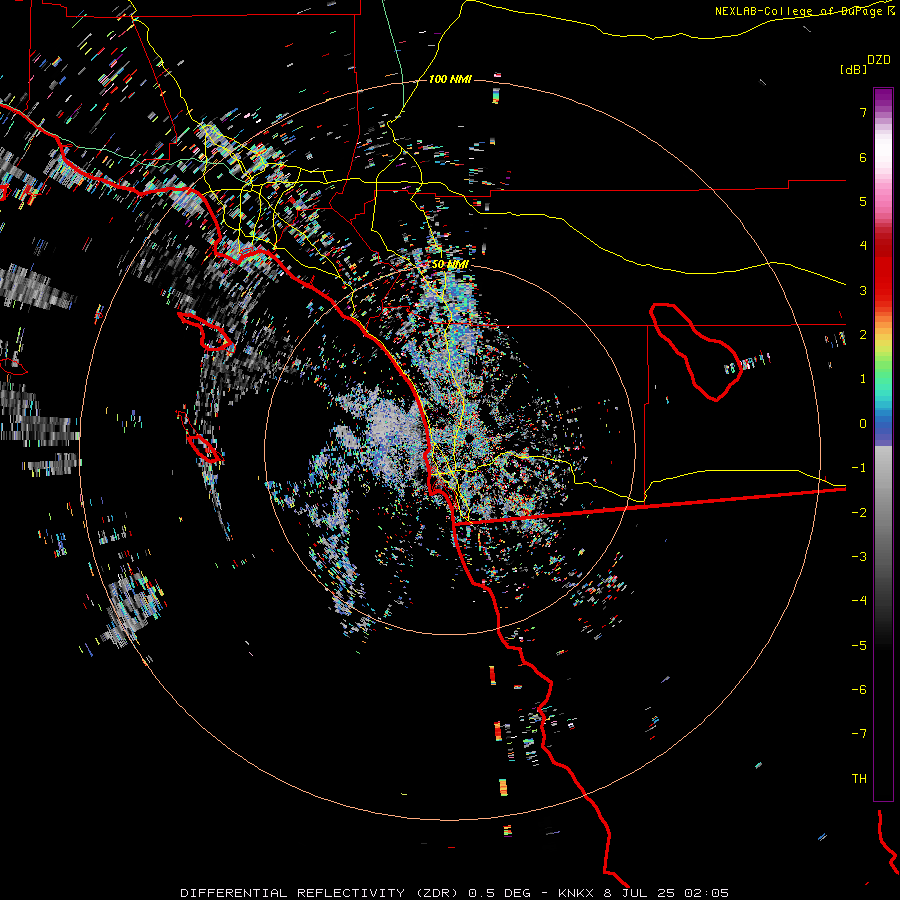Click the DZD product label above the color scale
The height and width of the screenshot is (900, 900).
tap(879, 60)
